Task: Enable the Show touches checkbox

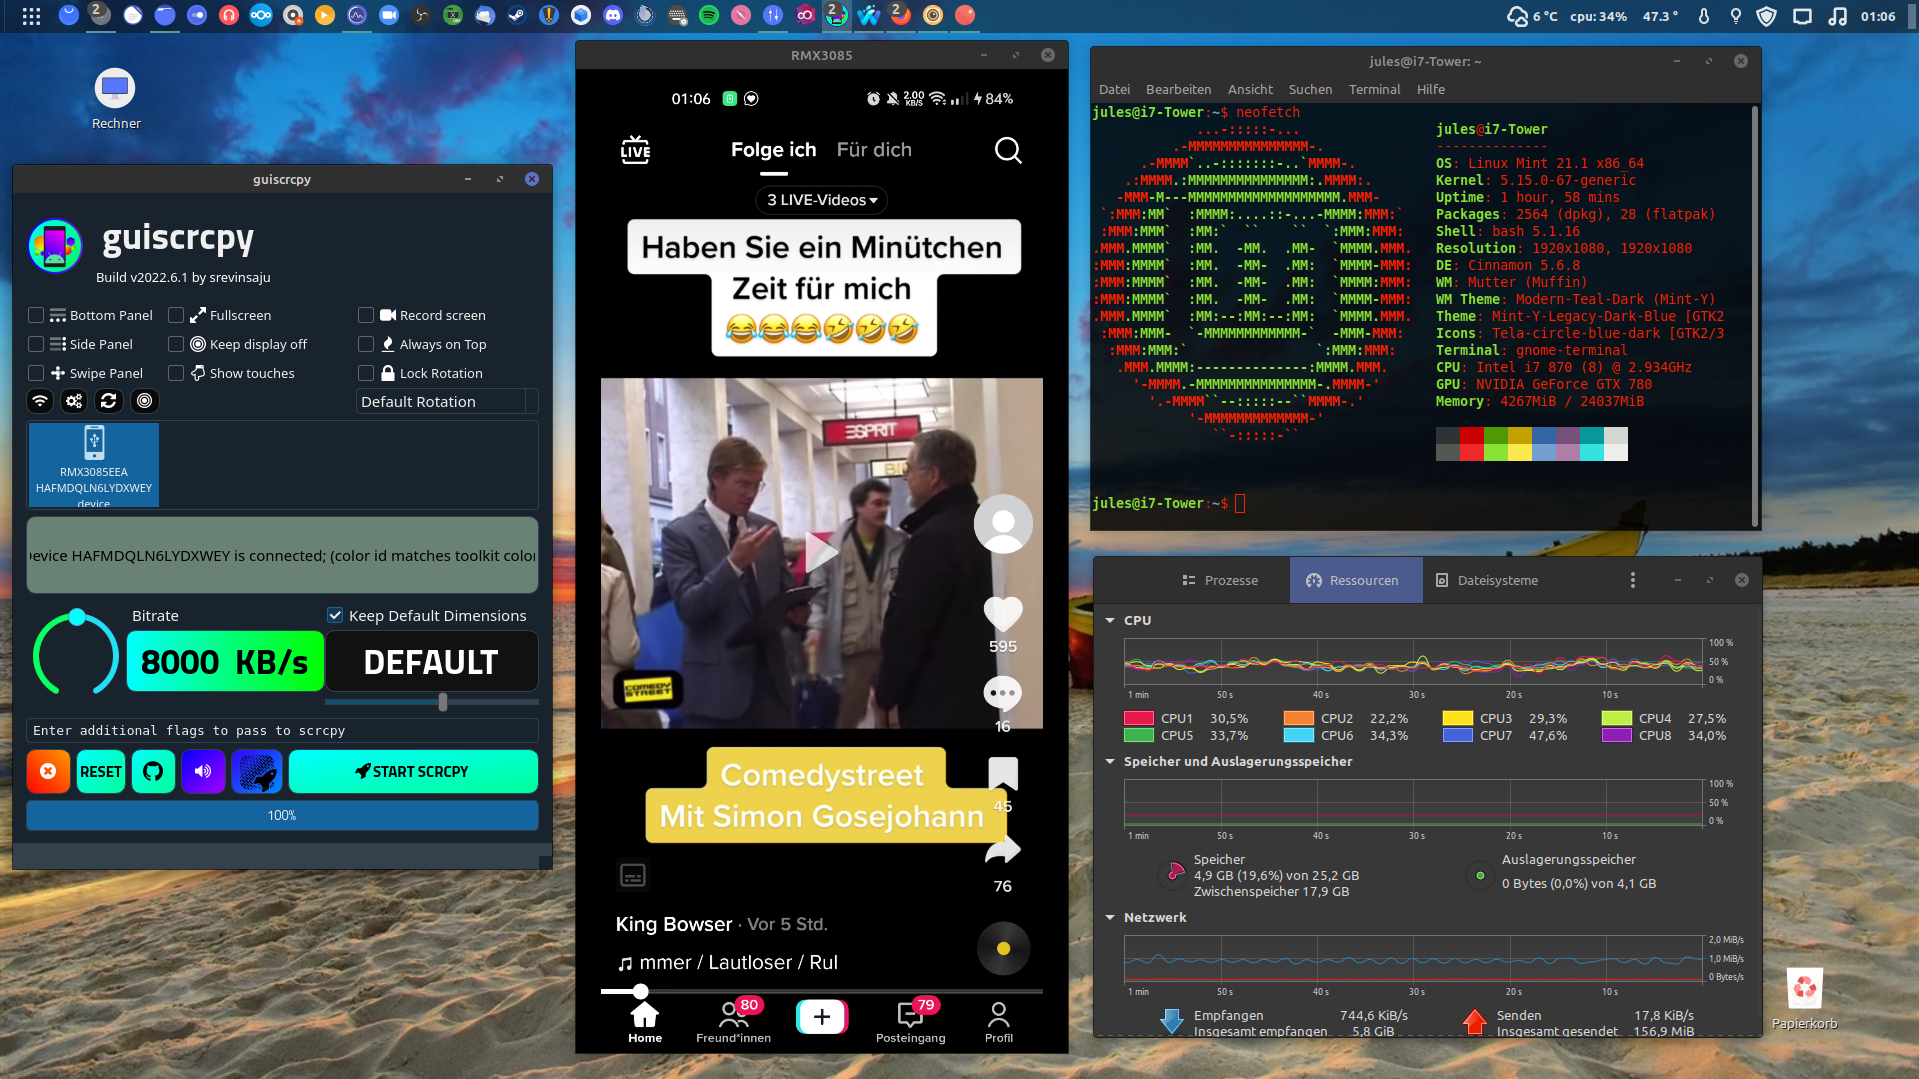Action: pos(176,373)
